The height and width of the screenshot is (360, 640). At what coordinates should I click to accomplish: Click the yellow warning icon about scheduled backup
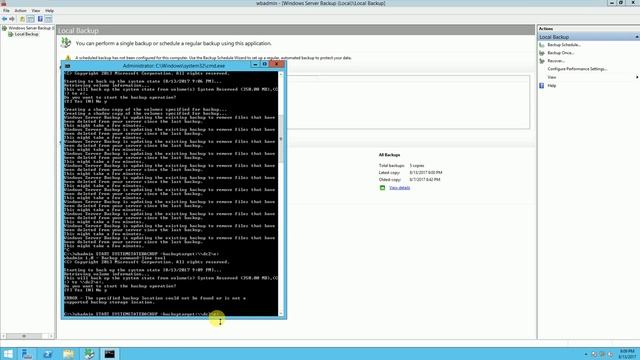click(x=68, y=58)
